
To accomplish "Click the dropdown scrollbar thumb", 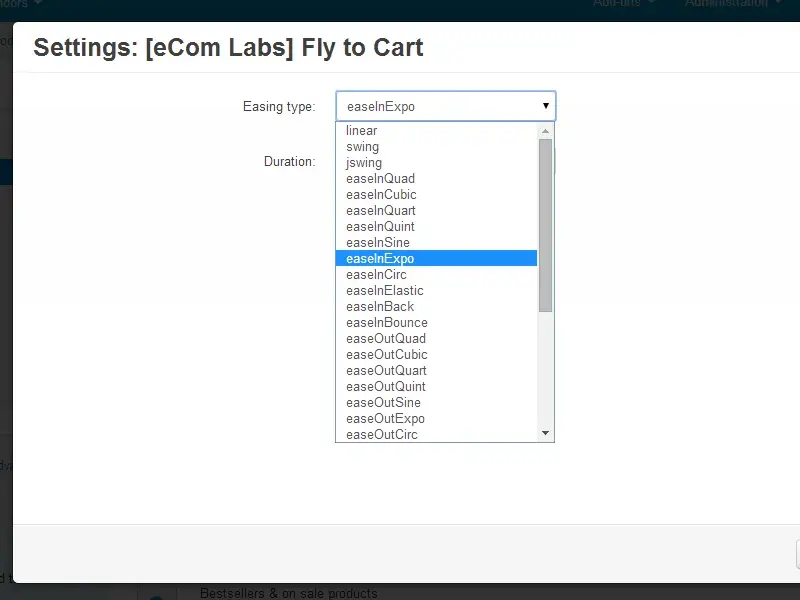I will (545, 225).
